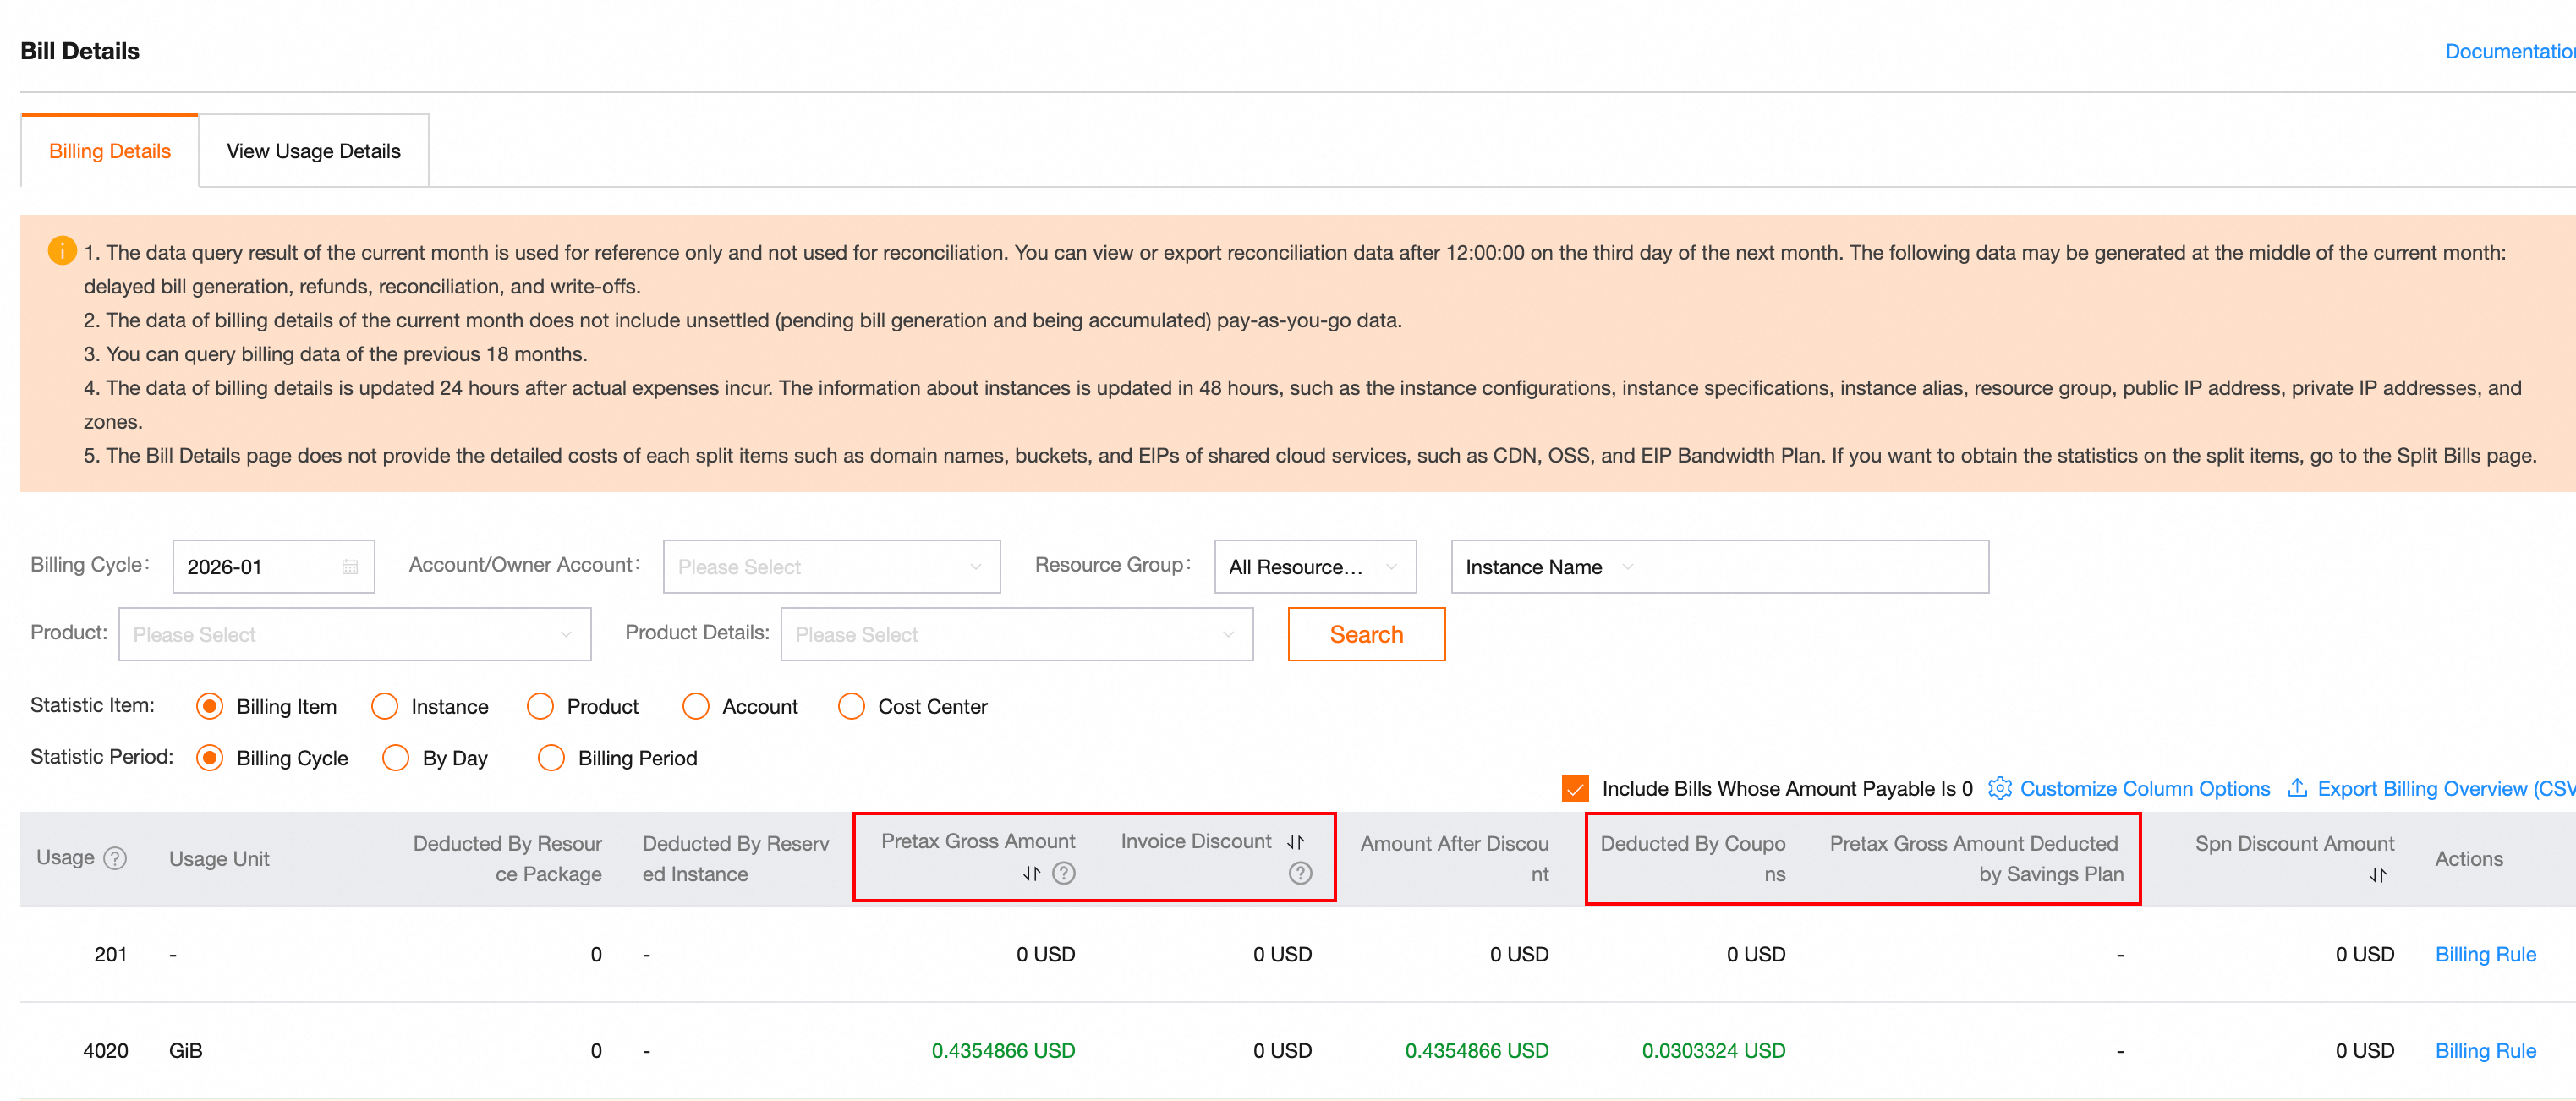2576x1101 pixels.
Task: Click the Usage column help icon
Action: (x=115, y=858)
